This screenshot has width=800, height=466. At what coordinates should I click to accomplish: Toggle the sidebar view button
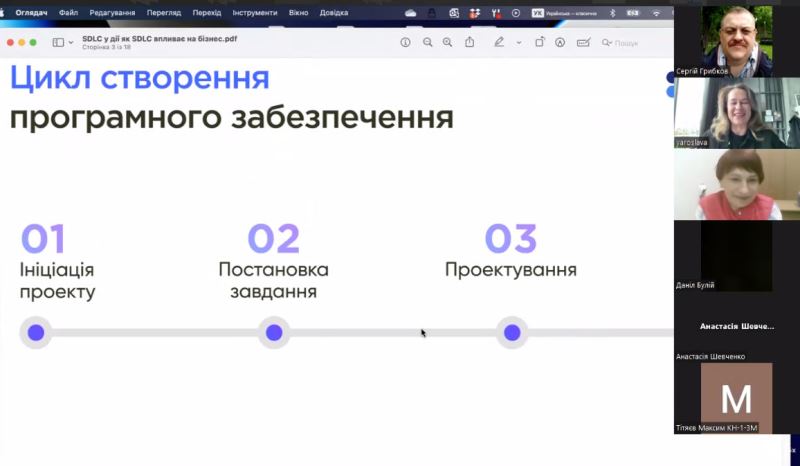coord(58,42)
